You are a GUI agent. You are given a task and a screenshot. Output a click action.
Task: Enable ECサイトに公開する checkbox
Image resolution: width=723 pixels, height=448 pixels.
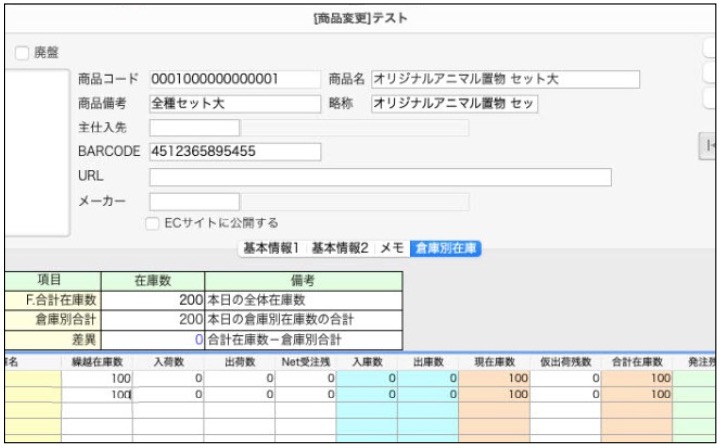[153, 223]
